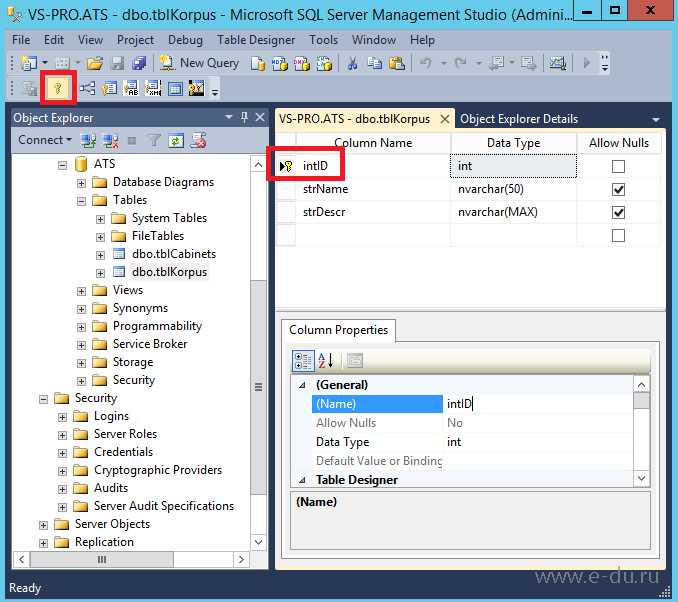Open the Table Designer menu
The width and height of the screenshot is (678, 602).
tap(255, 40)
